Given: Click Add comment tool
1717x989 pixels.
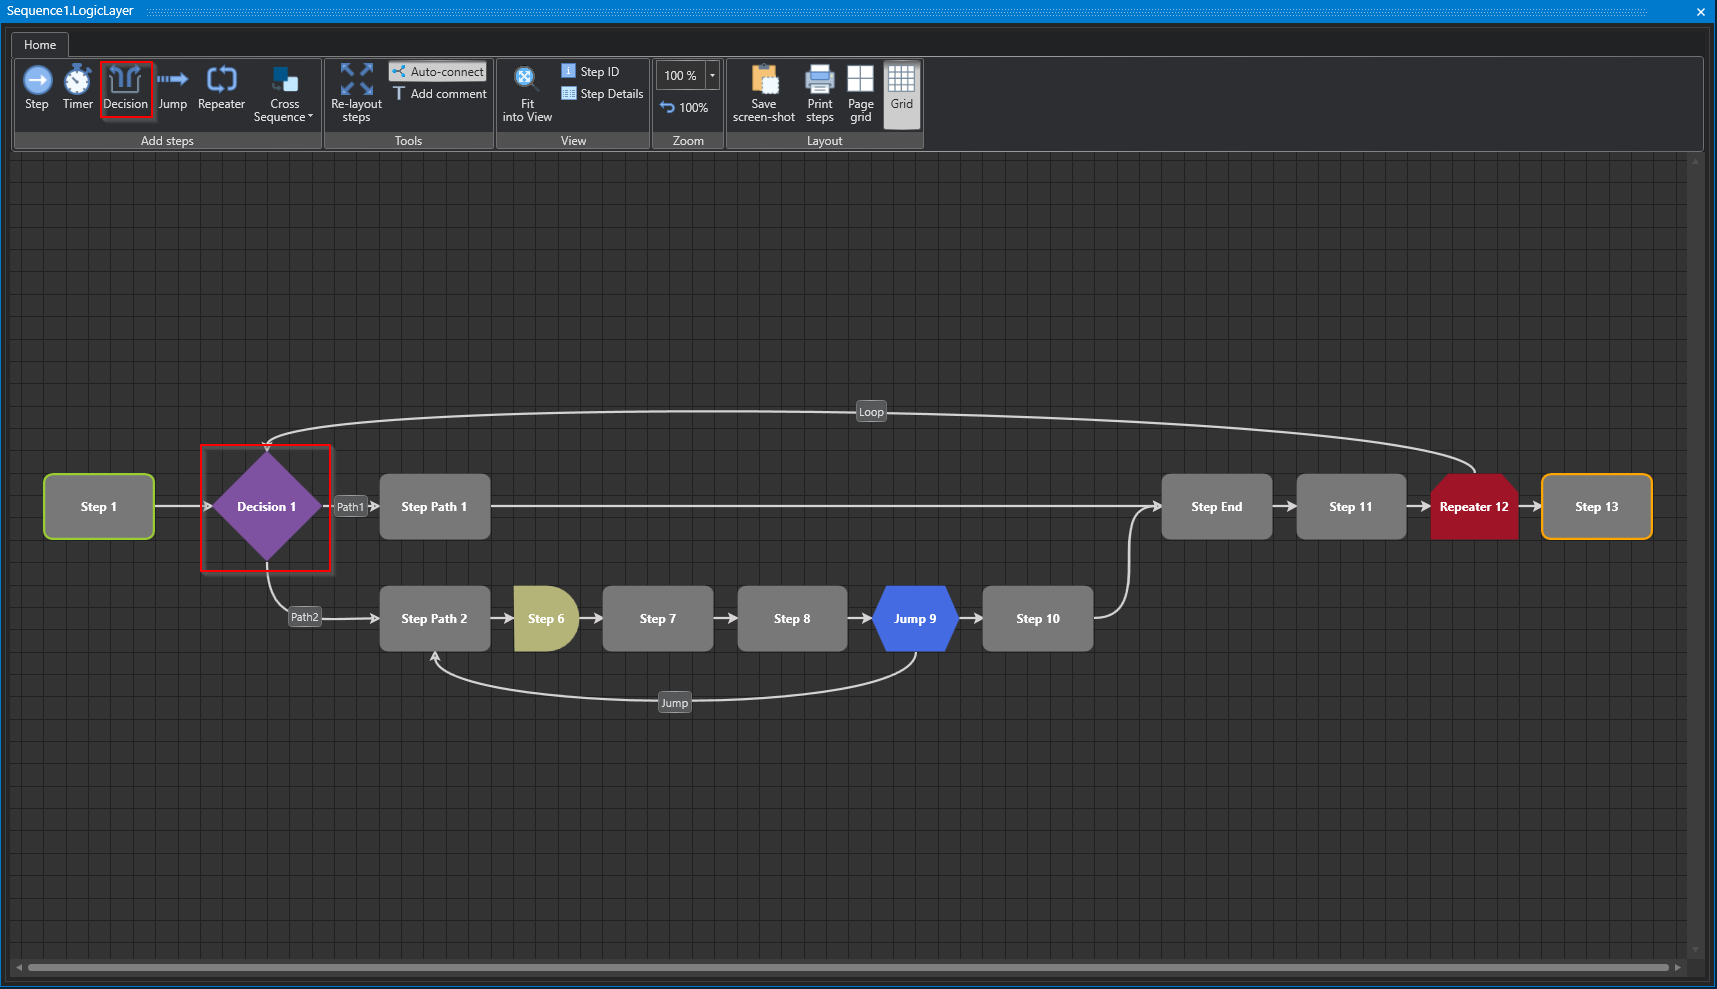Looking at the screenshot, I should (x=439, y=94).
